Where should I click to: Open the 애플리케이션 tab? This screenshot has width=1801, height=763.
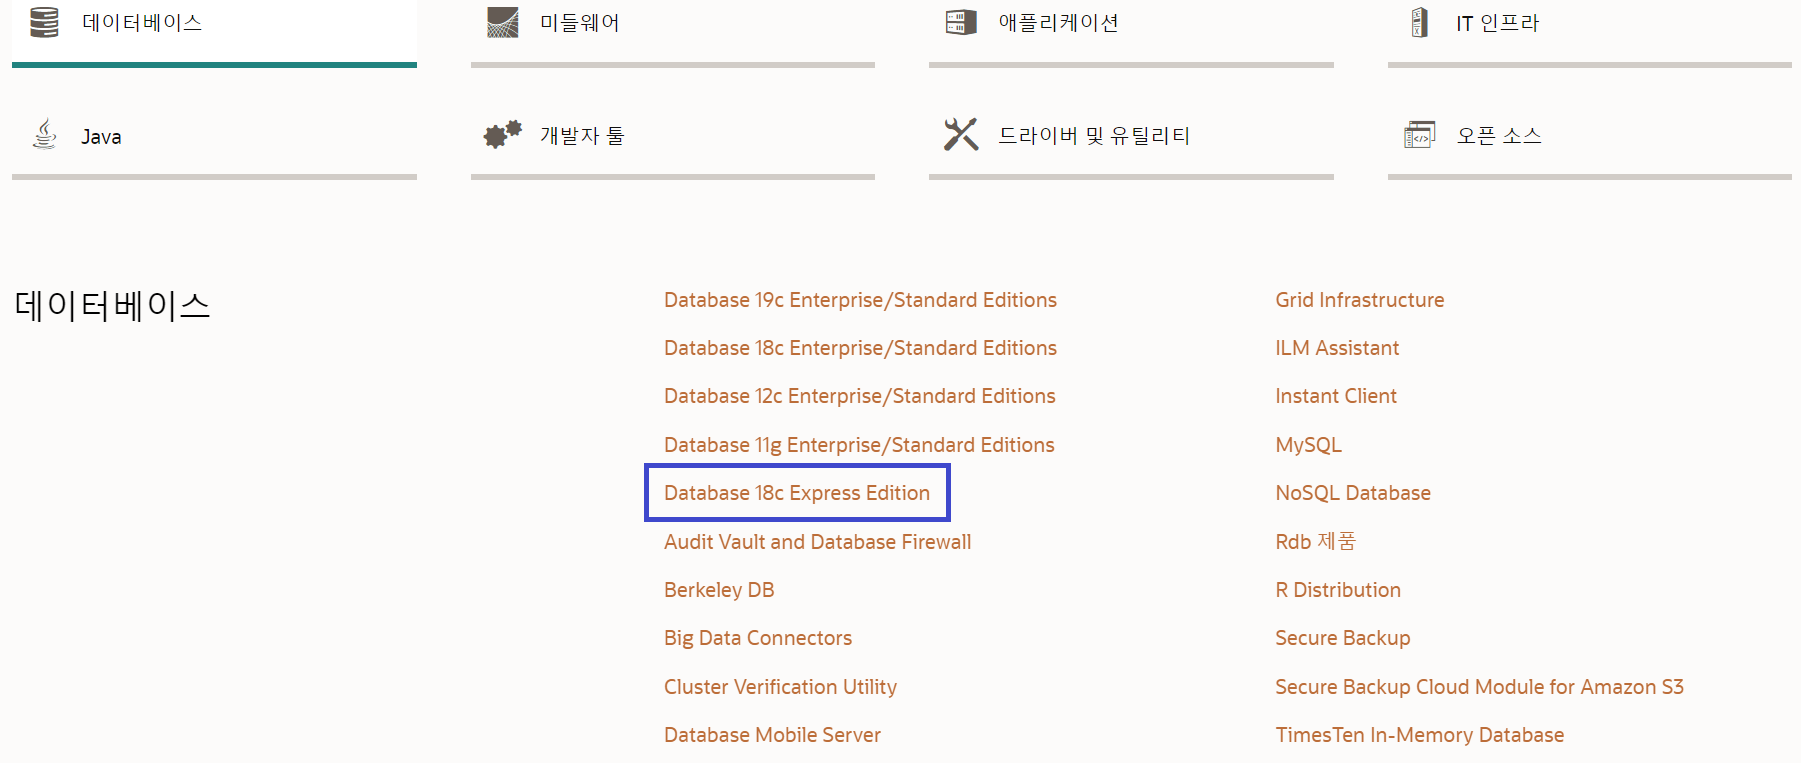[1131, 32]
